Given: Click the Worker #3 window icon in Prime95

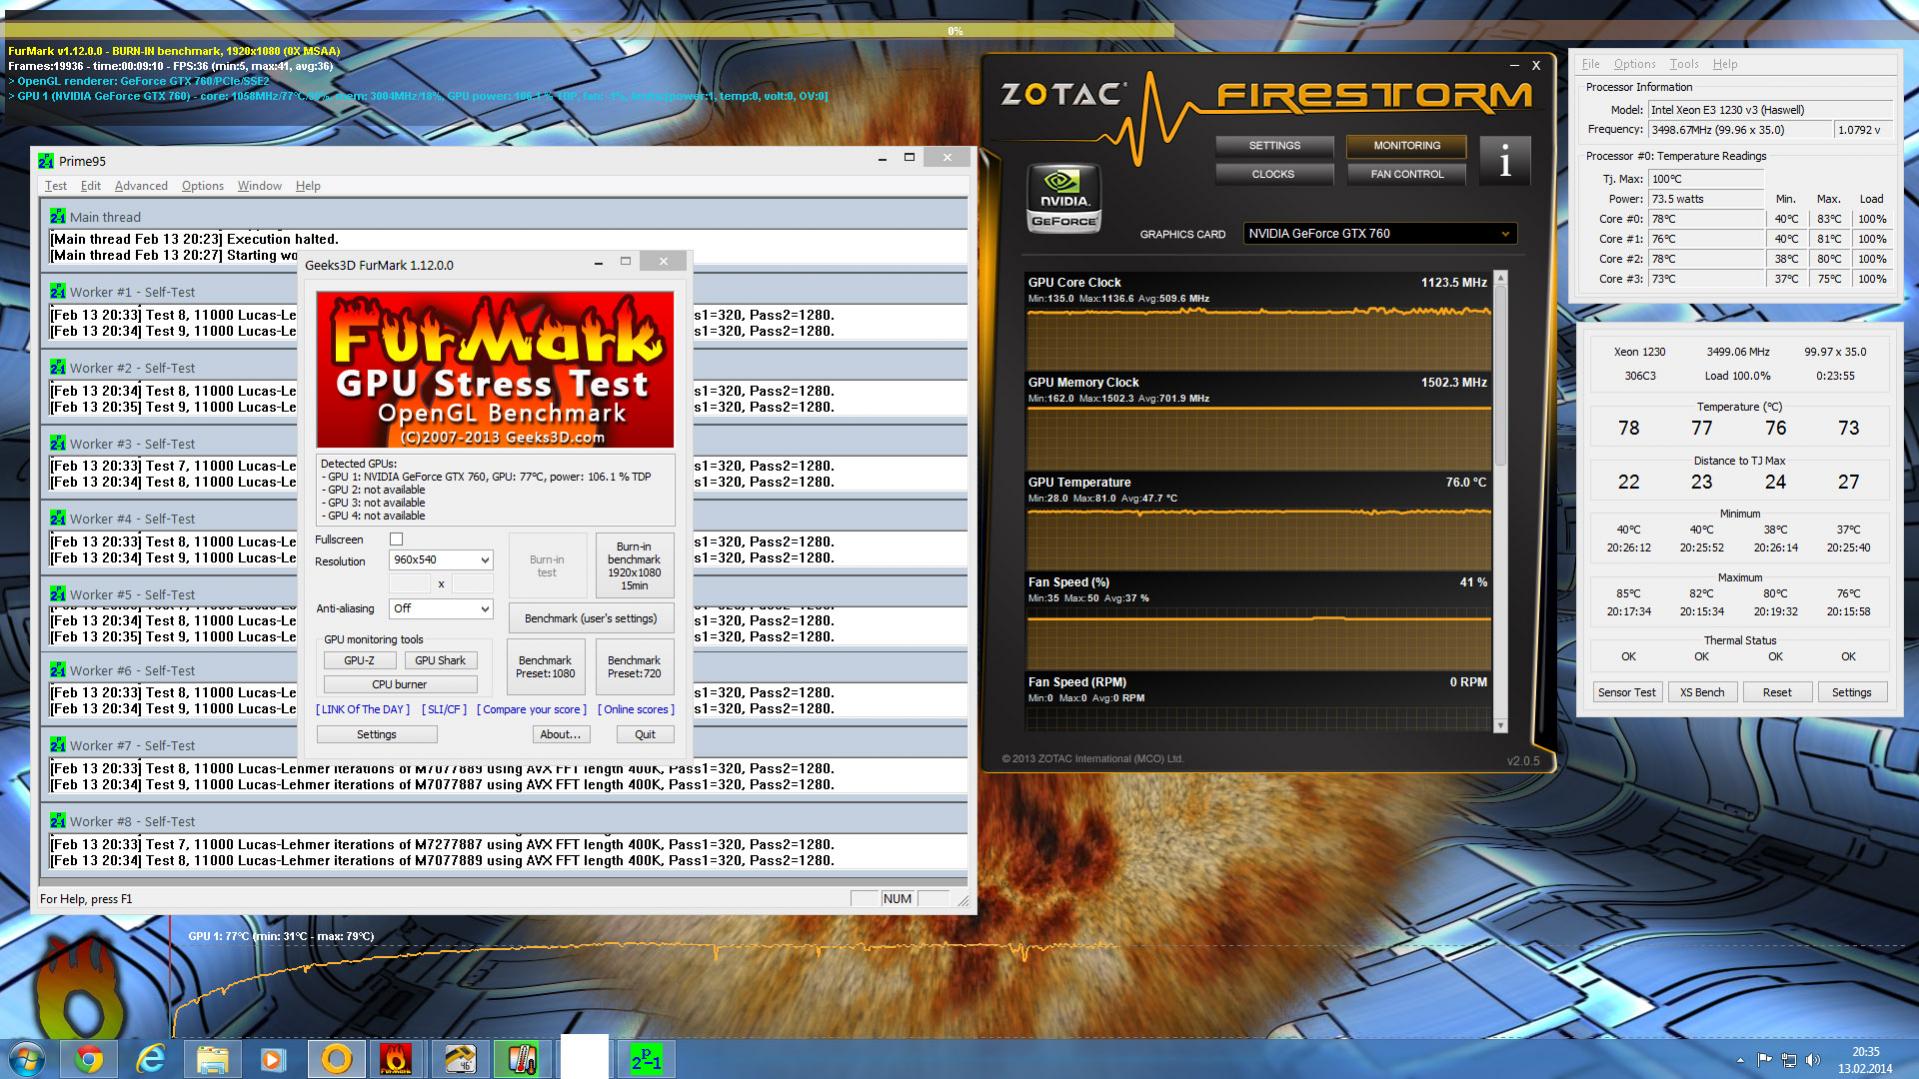Looking at the screenshot, I should coord(58,443).
